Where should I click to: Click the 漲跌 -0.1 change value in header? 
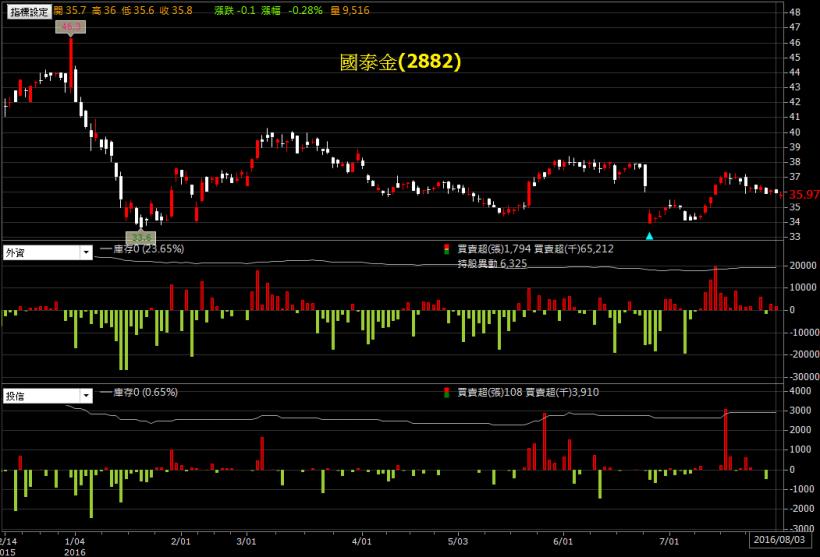point(235,10)
